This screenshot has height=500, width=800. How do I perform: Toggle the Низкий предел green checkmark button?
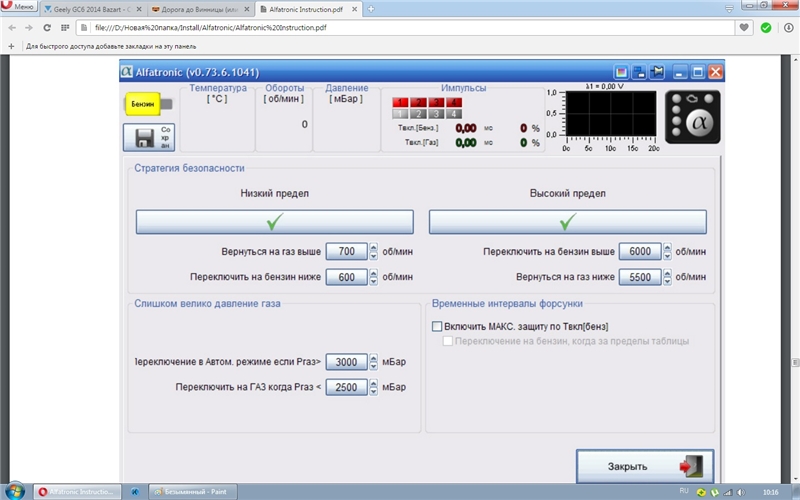pyautogui.click(x=274, y=221)
